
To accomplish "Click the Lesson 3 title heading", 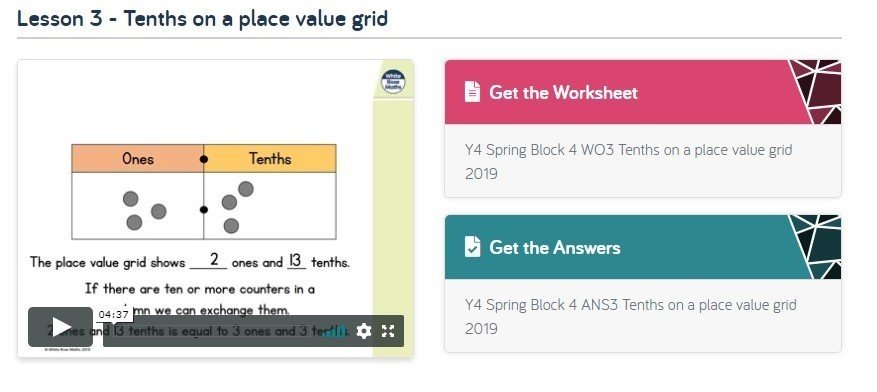I will [x=202, y=18].
